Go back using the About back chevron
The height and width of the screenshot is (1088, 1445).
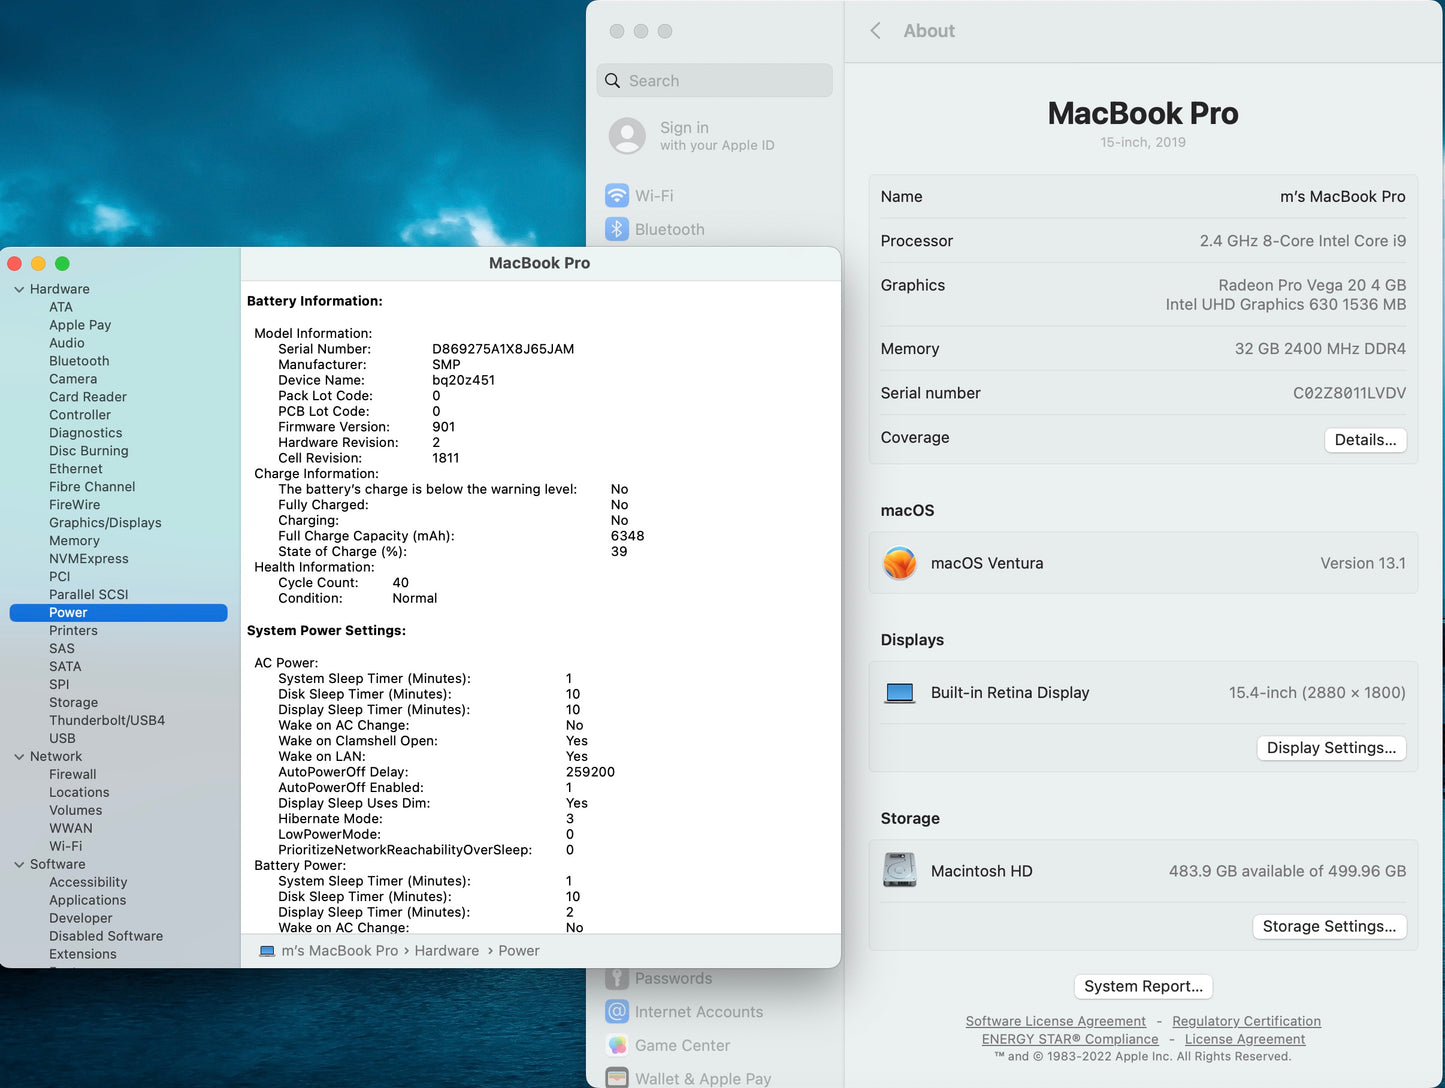(x=876, y=31)
